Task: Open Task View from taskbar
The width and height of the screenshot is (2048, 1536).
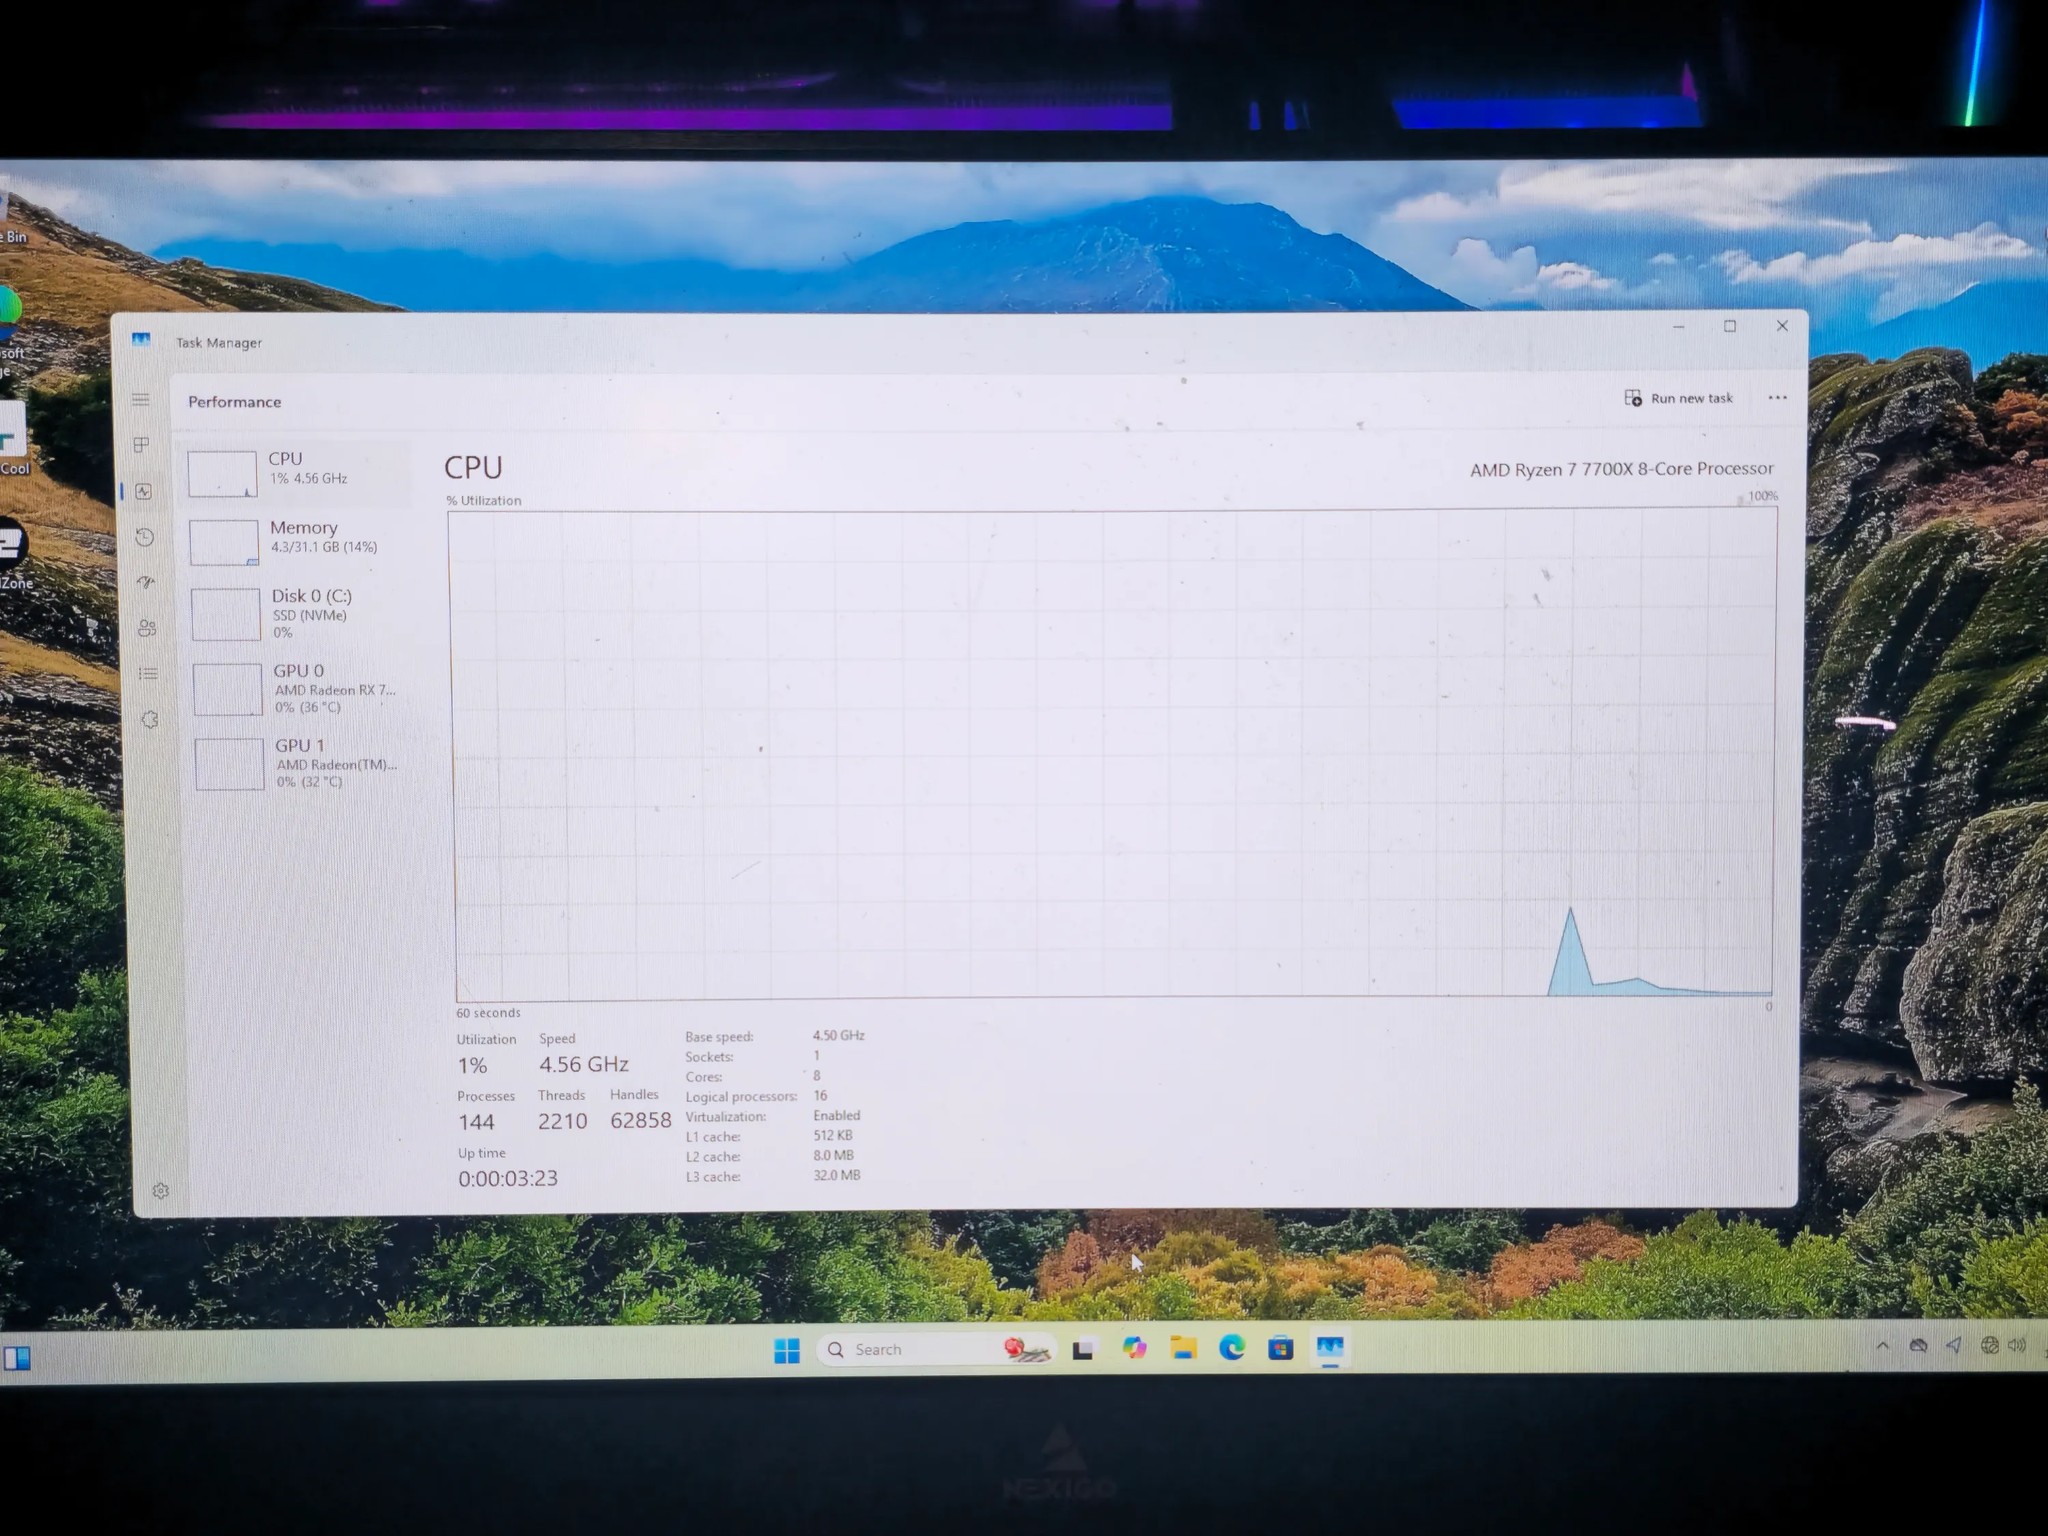Action: click(1083, 1350)
